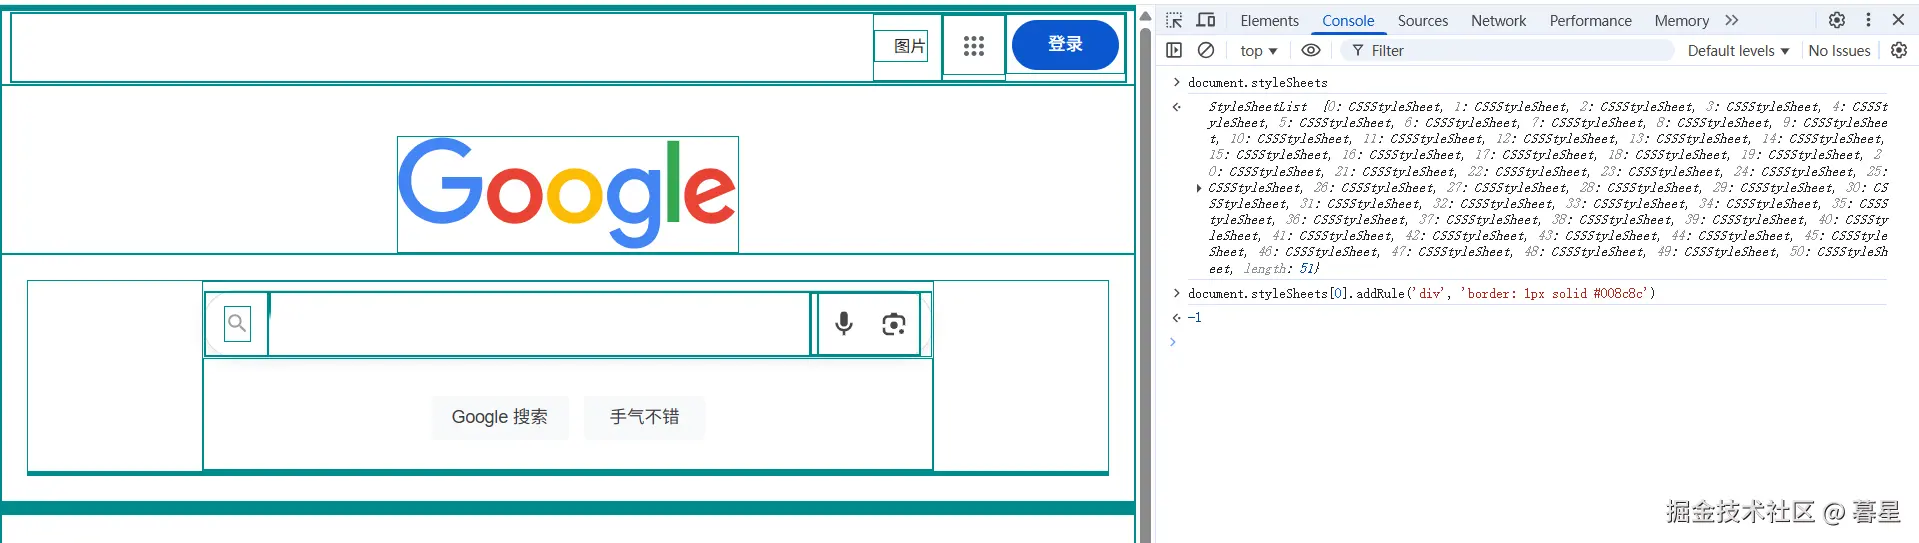Open the top context dropdown
This screenshot has height=543, width=1919.
(1259, 51)
